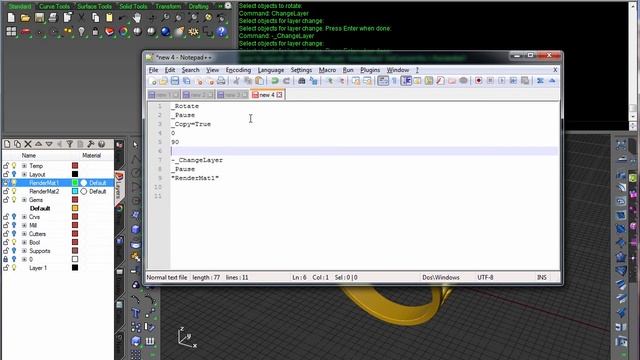Open Rhino toolbar options gear beside tabs

tap(228, 6)
